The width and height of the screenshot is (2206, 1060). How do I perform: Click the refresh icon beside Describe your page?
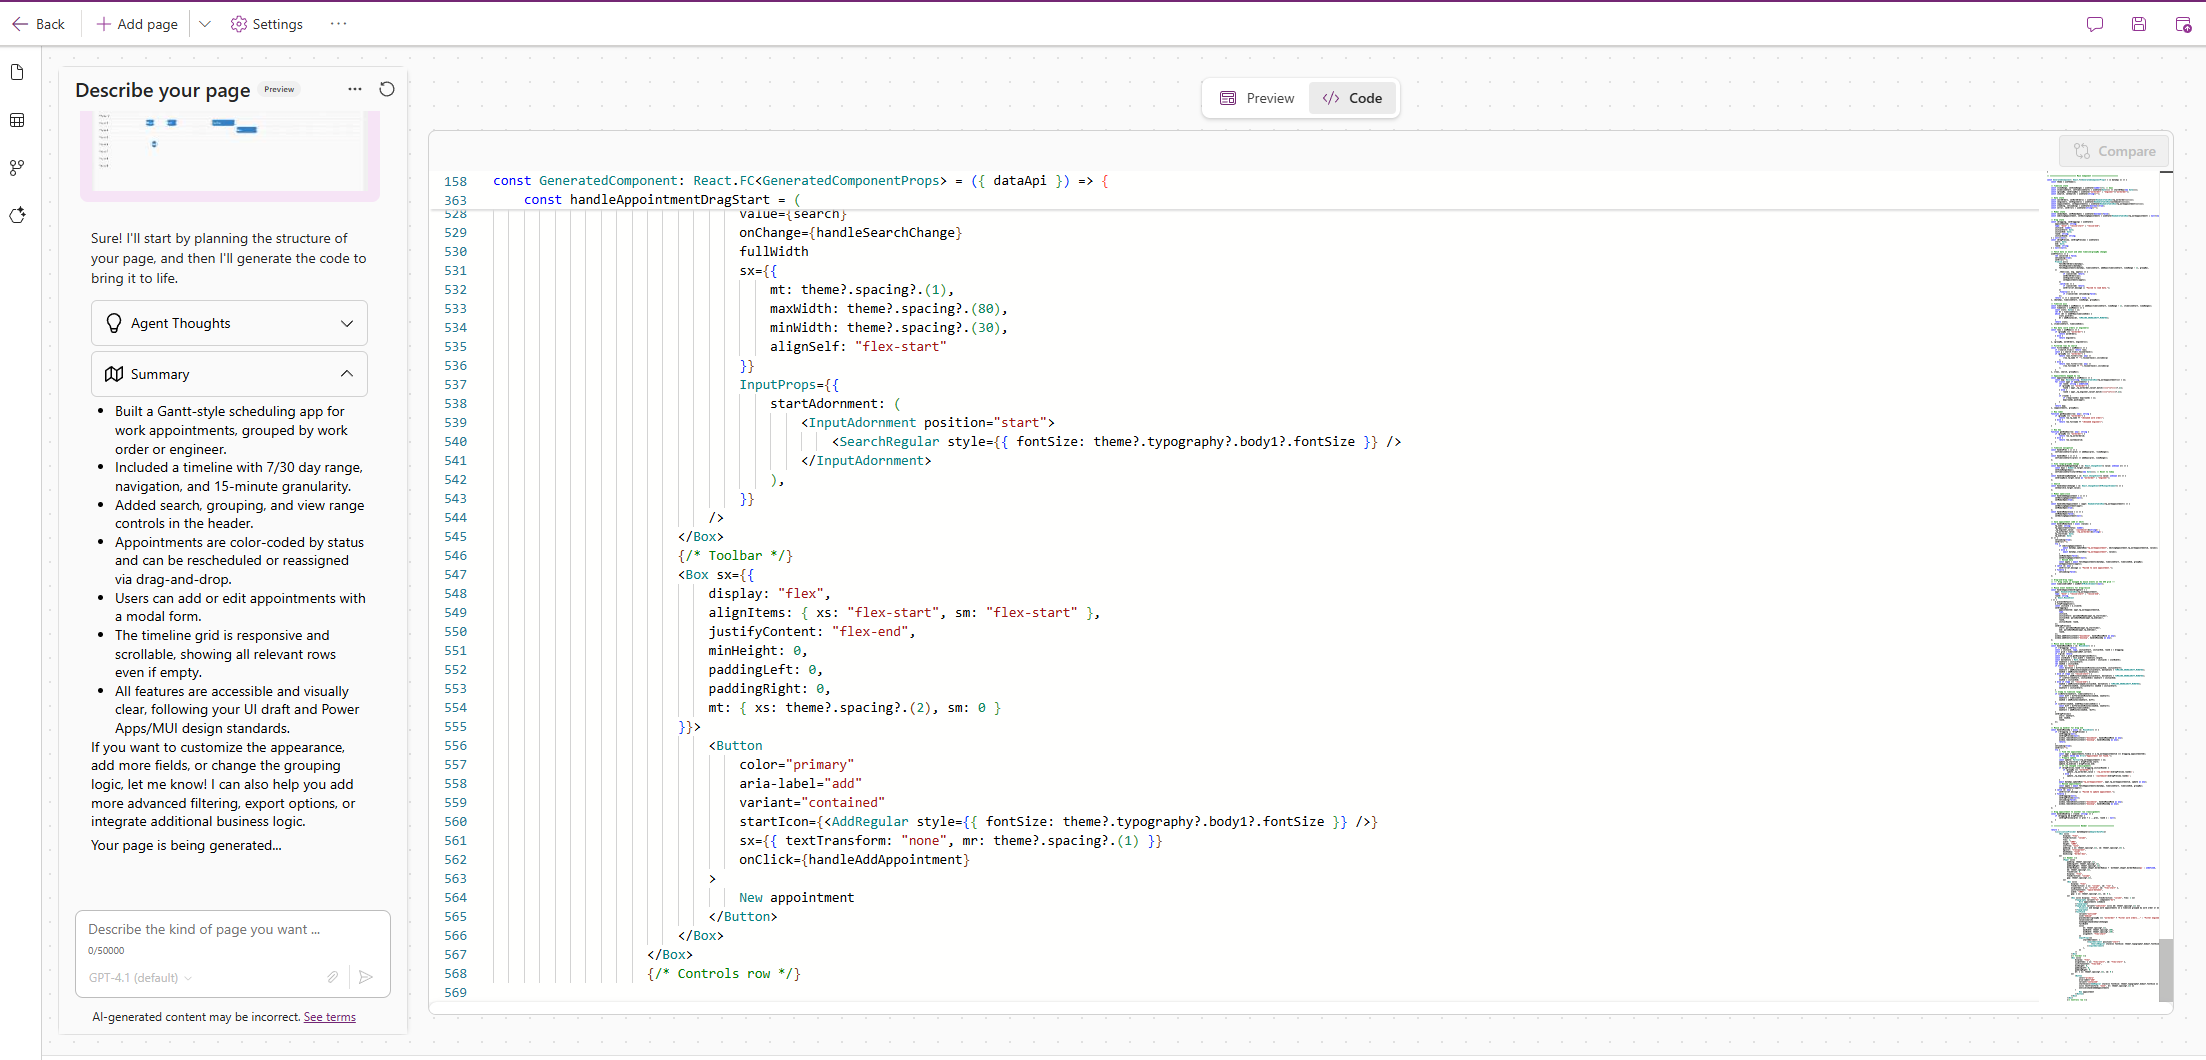pos(387,89)
